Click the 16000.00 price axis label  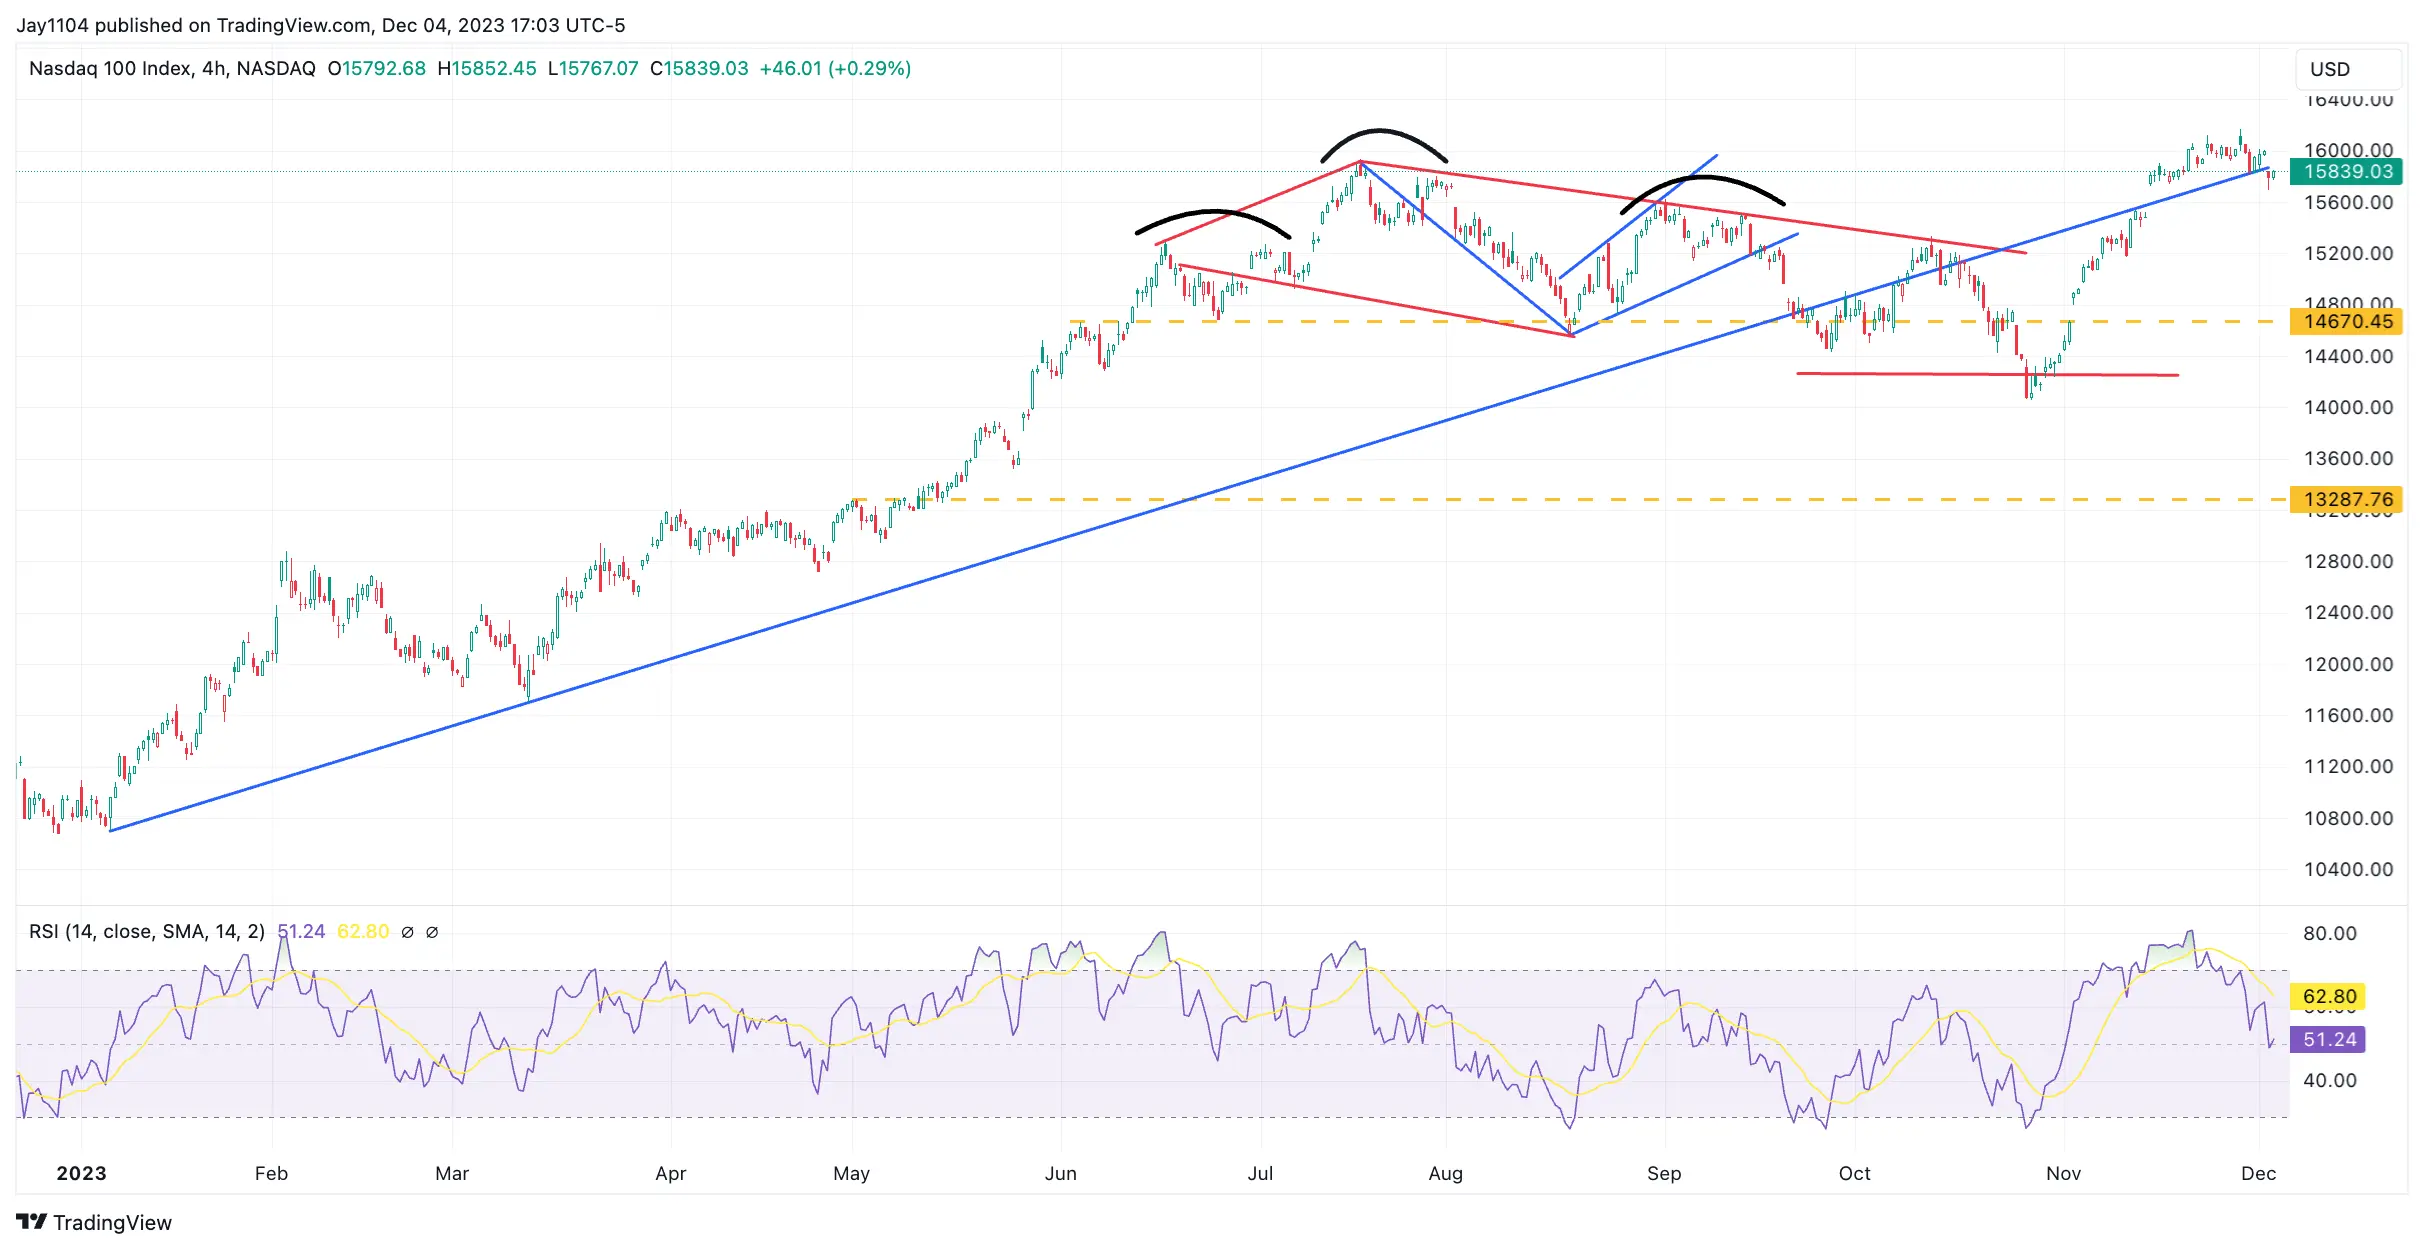tap(2347, 150)
